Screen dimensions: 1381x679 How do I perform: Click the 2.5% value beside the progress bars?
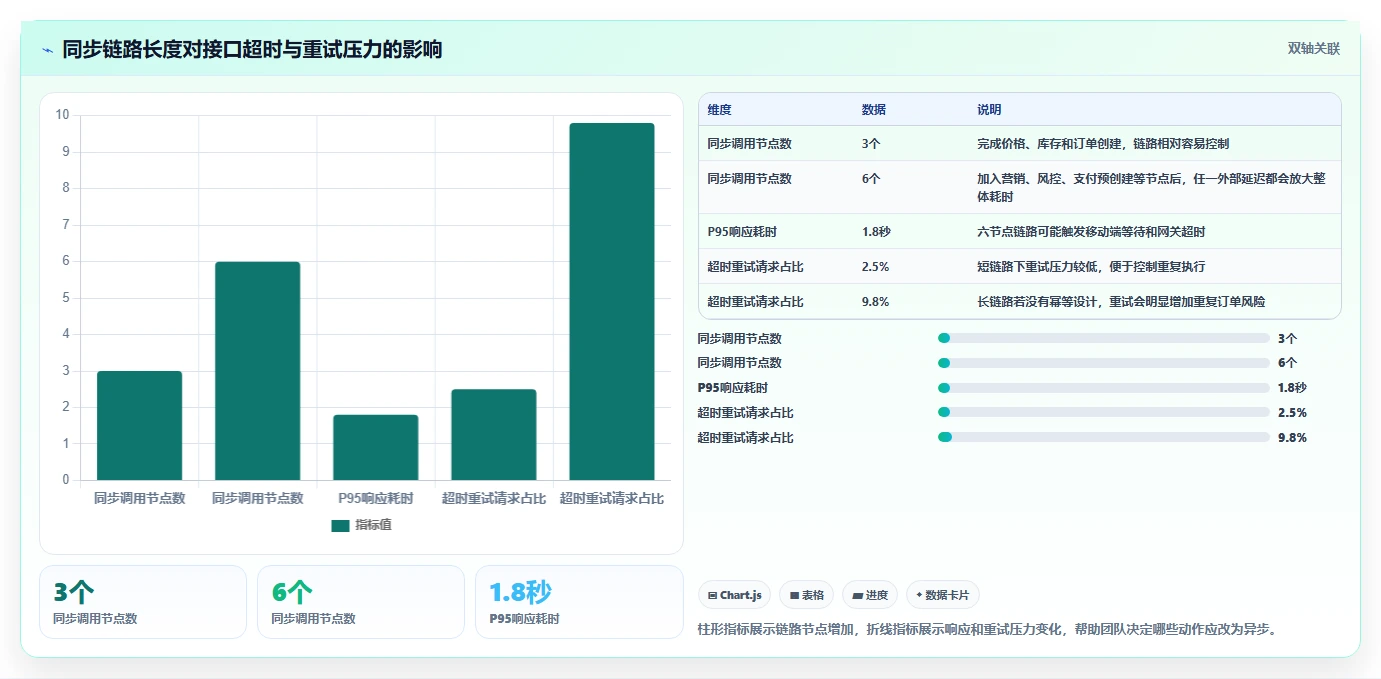(x=1292, y=412)
